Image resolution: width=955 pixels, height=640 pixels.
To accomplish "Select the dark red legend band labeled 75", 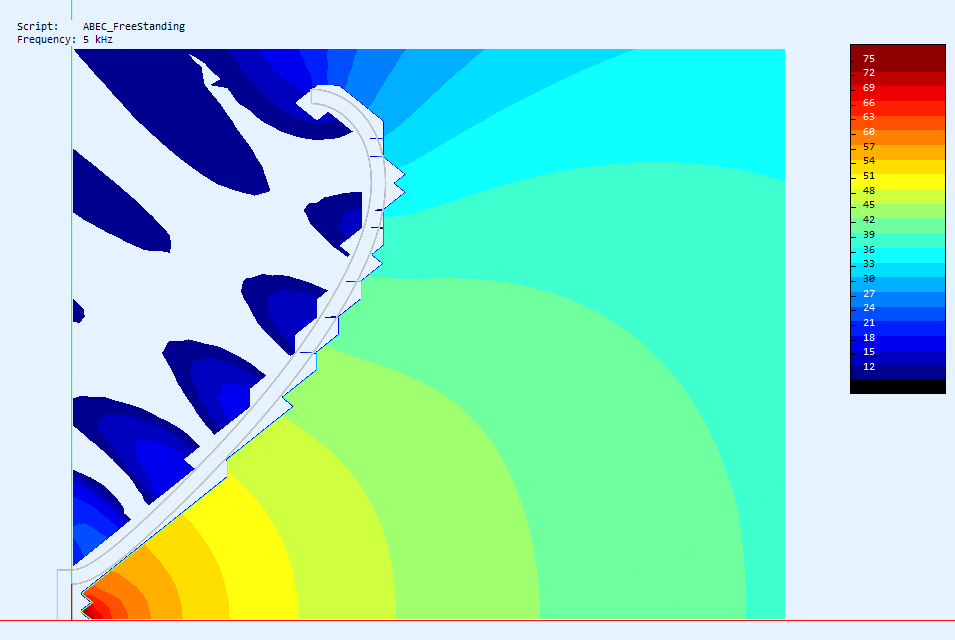I will point(898,58).
